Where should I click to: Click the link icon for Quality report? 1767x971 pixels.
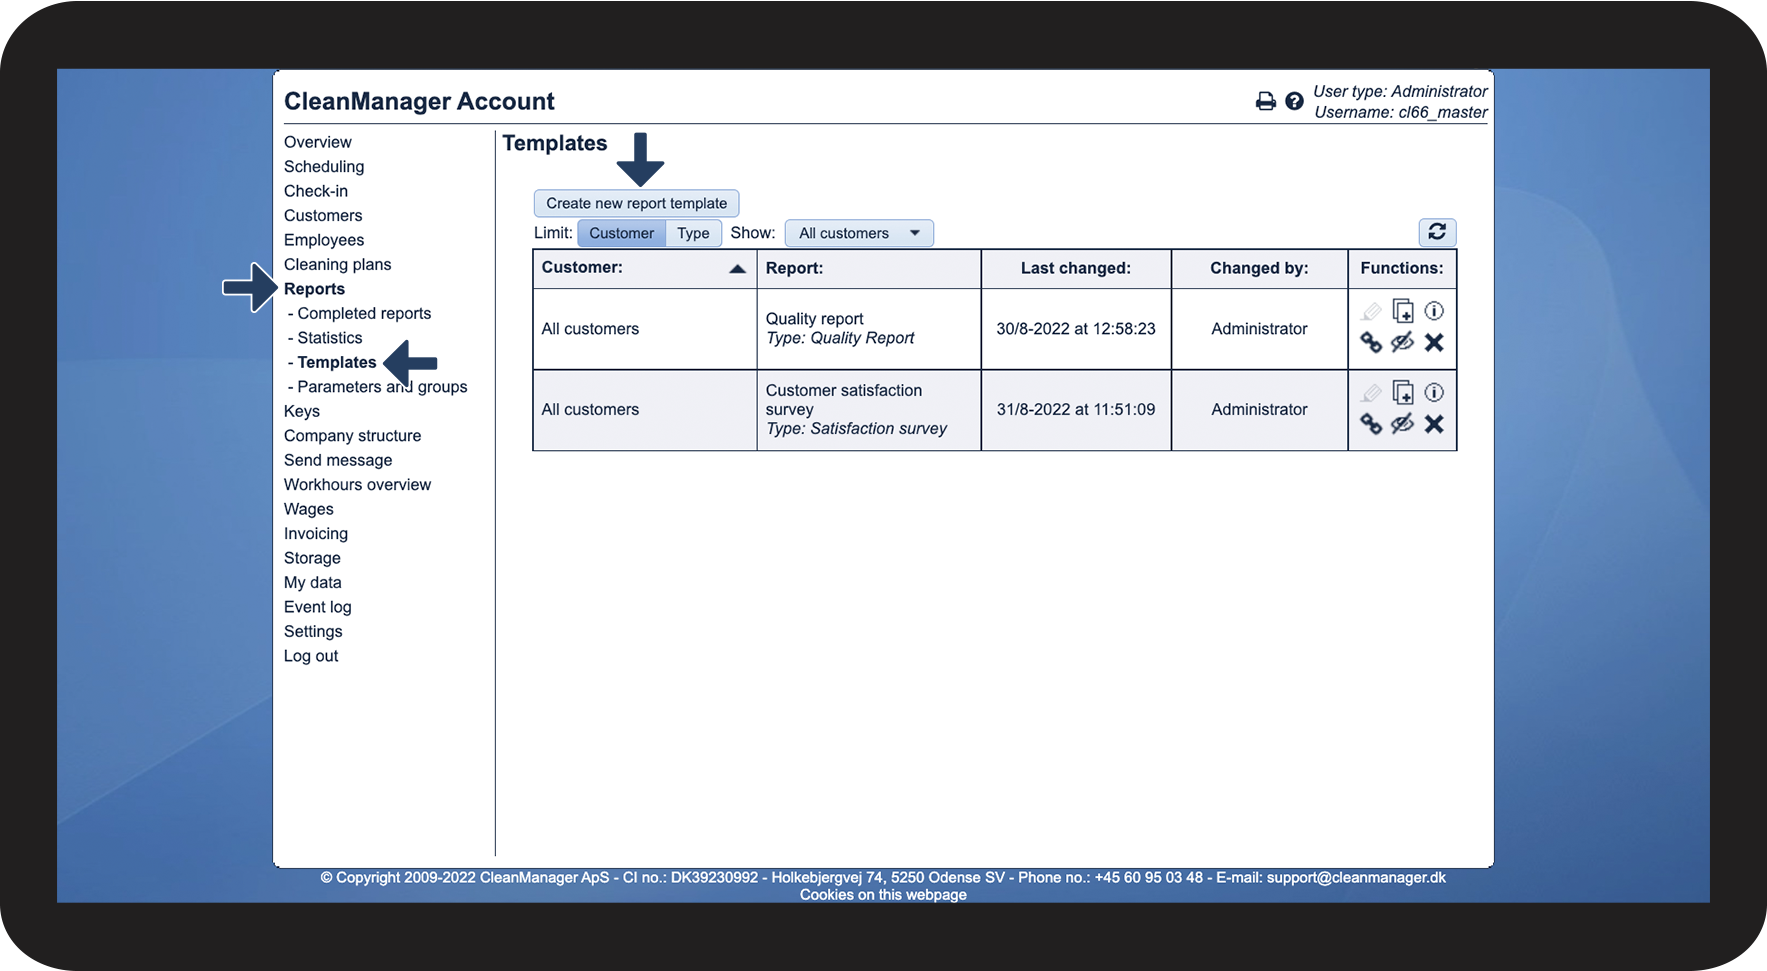coord(1371,343)
